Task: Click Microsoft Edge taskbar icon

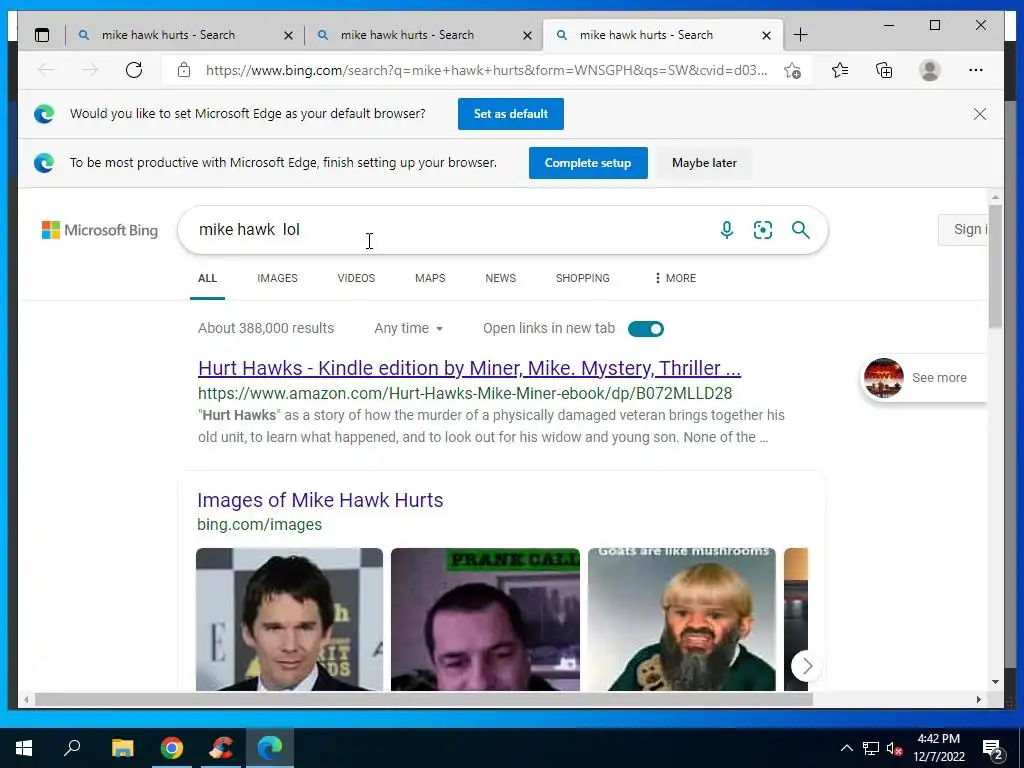Action: (270, 748)
